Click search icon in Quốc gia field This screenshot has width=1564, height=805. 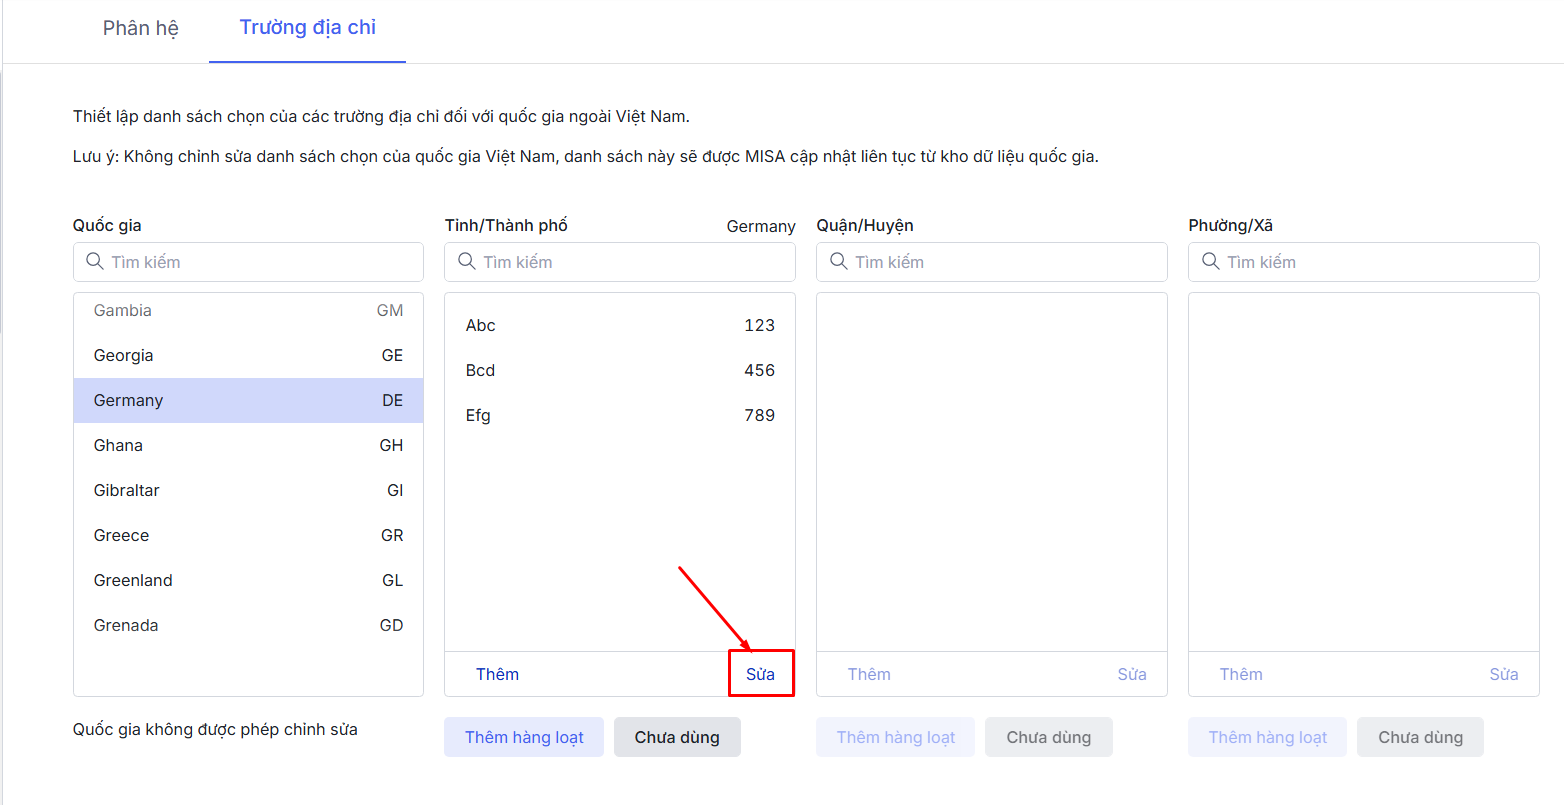(95, 262)
